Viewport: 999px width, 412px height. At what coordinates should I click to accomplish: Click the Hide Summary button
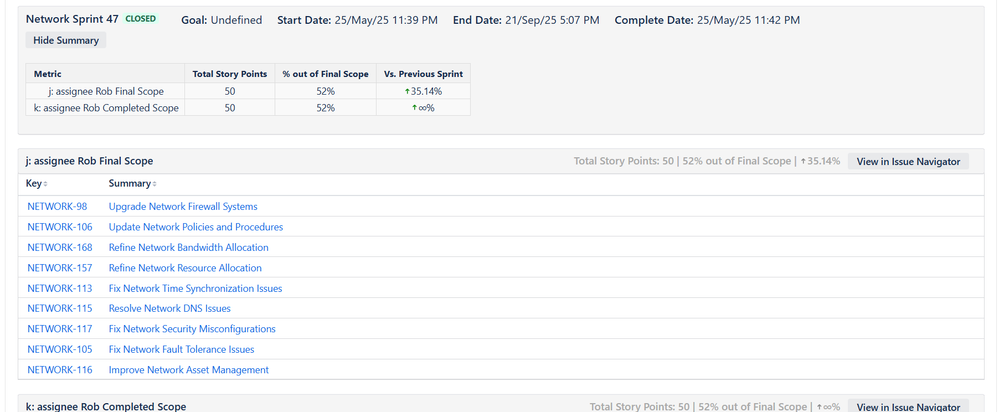pyautogui.click(x=66, y=40)
